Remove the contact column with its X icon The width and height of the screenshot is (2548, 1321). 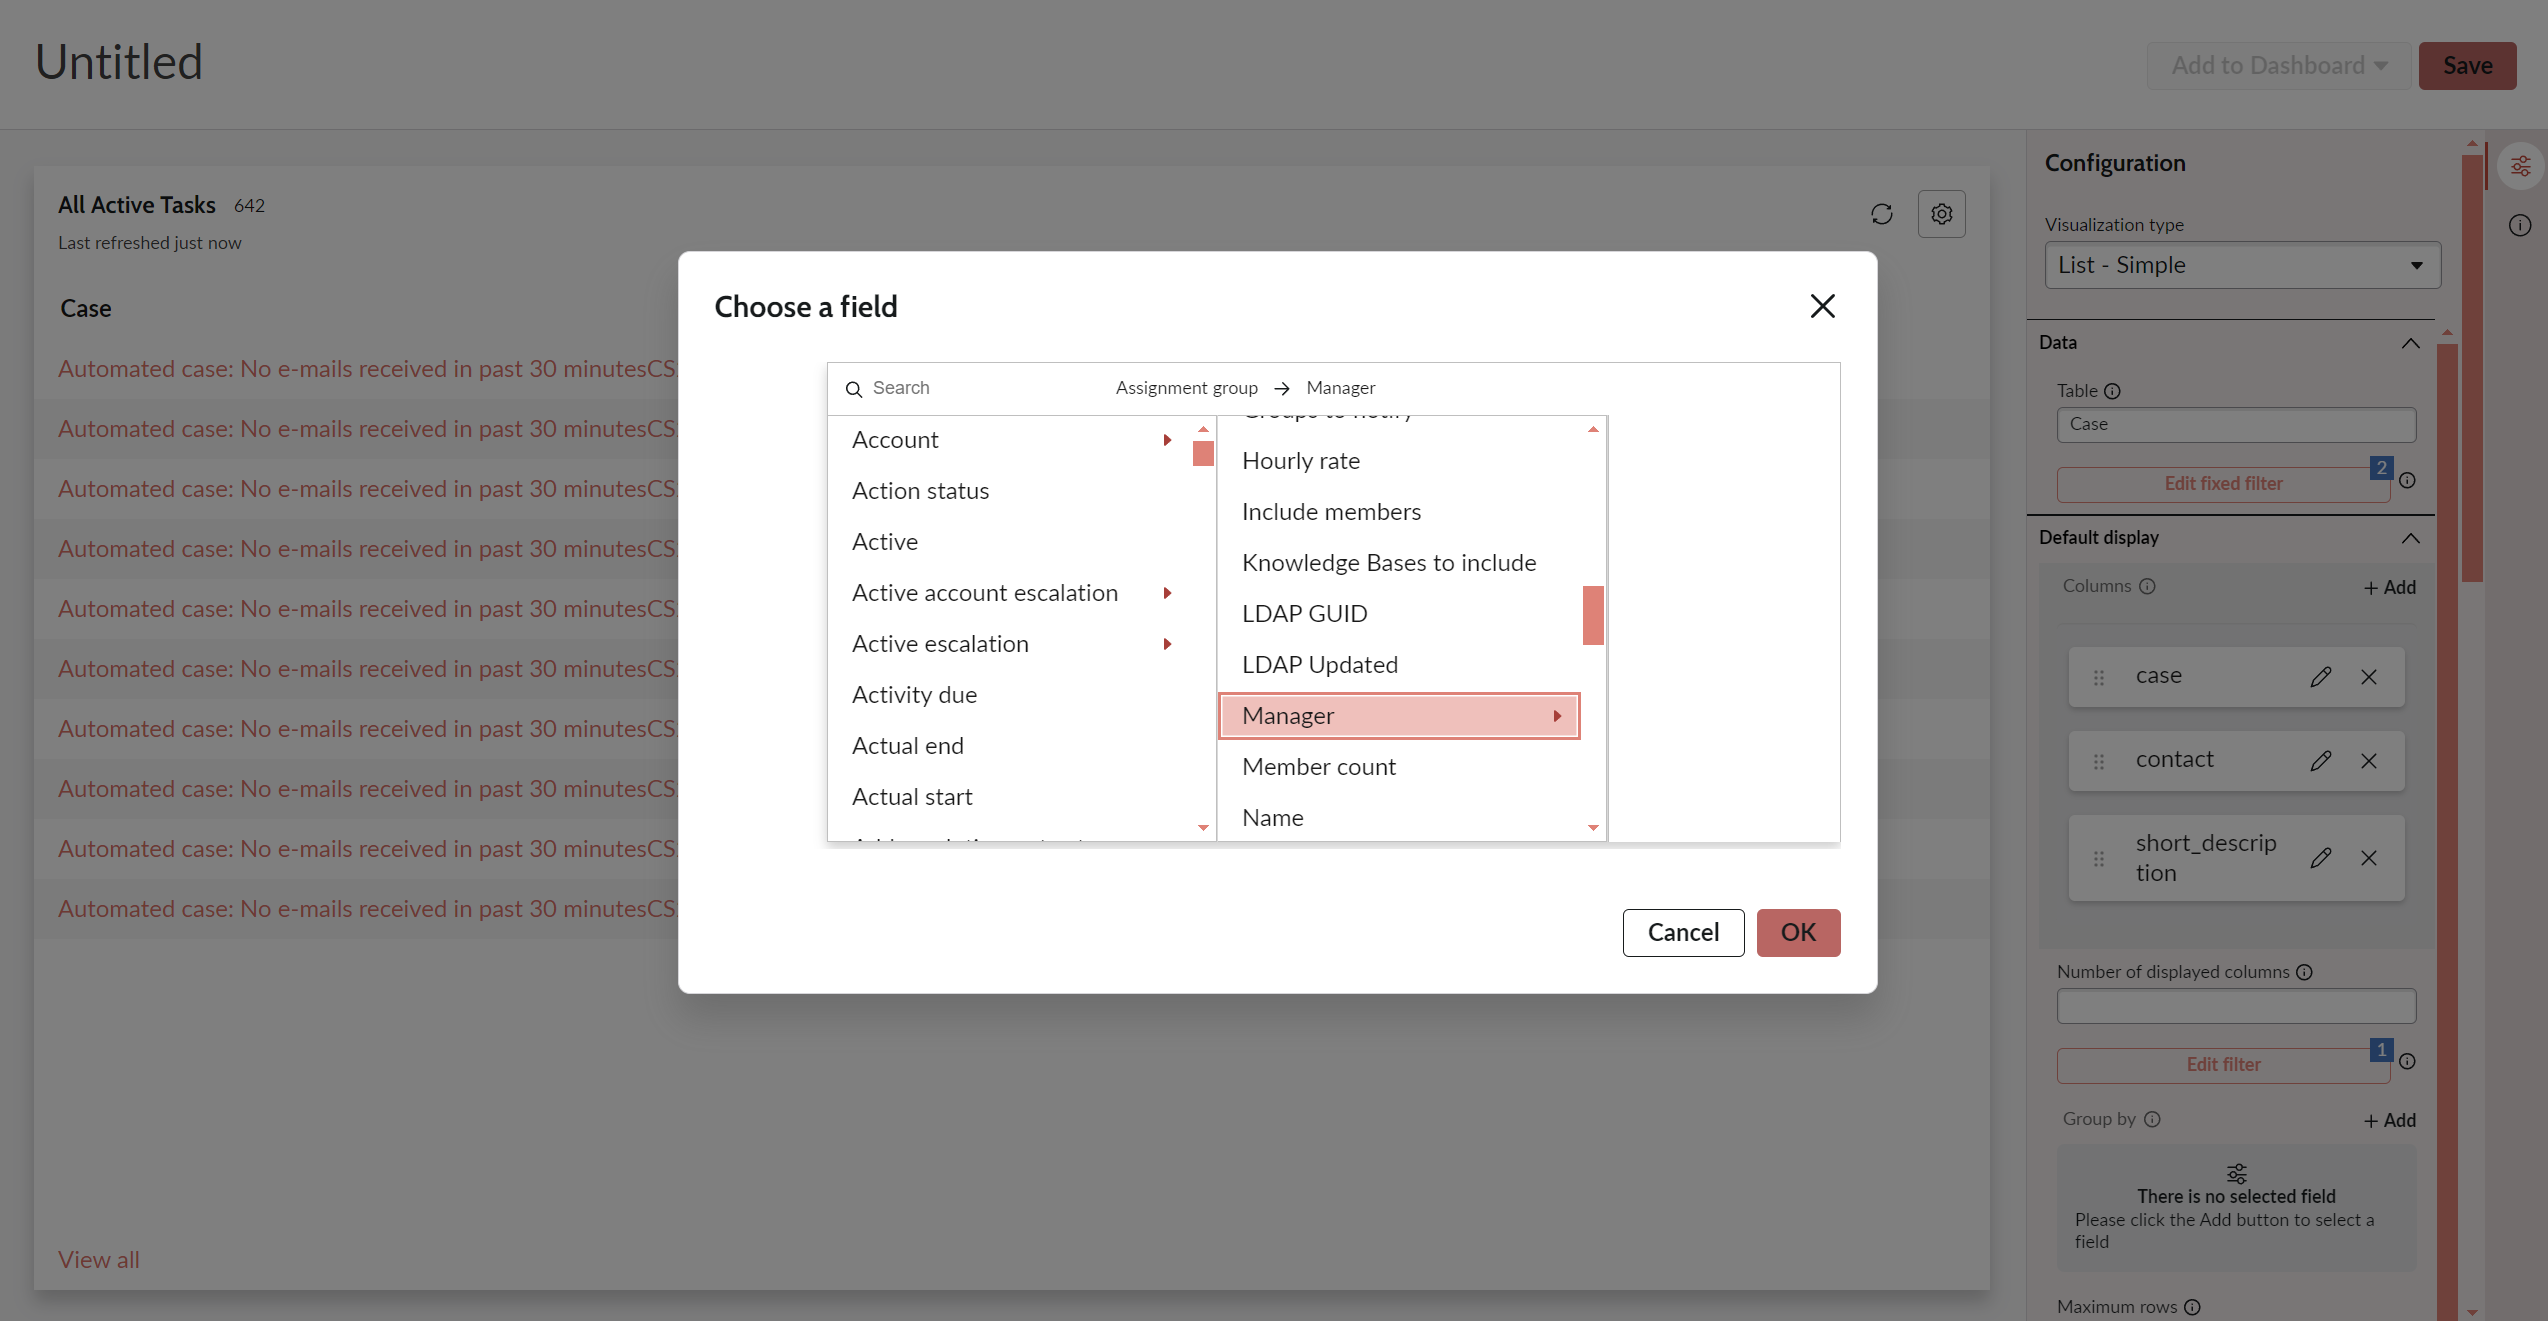point(2370,760)
